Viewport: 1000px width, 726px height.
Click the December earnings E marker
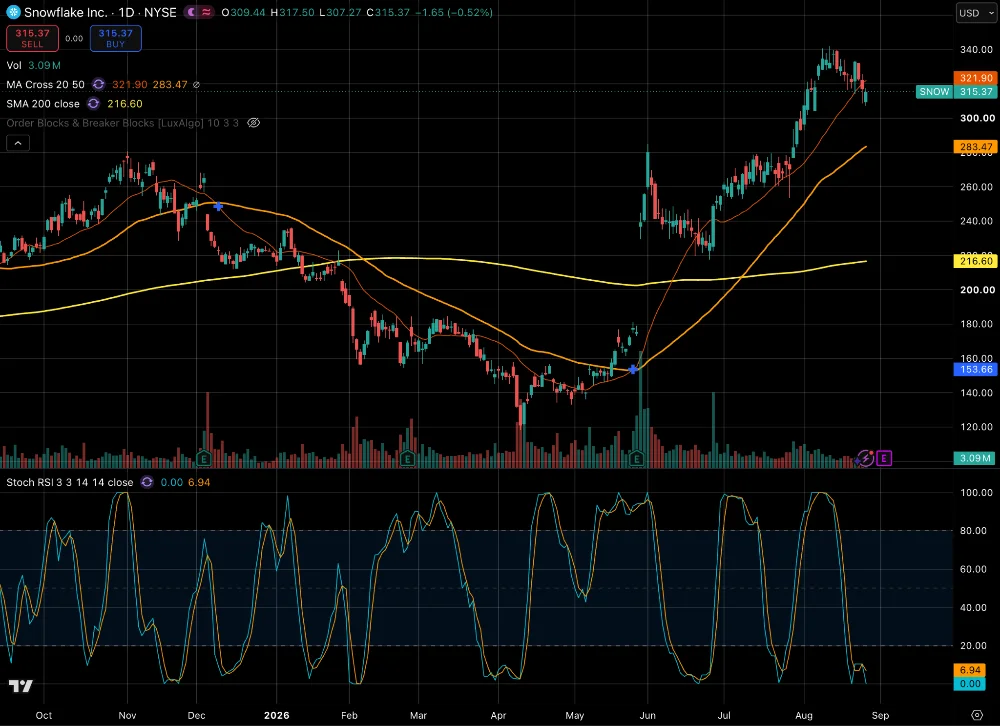click(x=203, y=458)
